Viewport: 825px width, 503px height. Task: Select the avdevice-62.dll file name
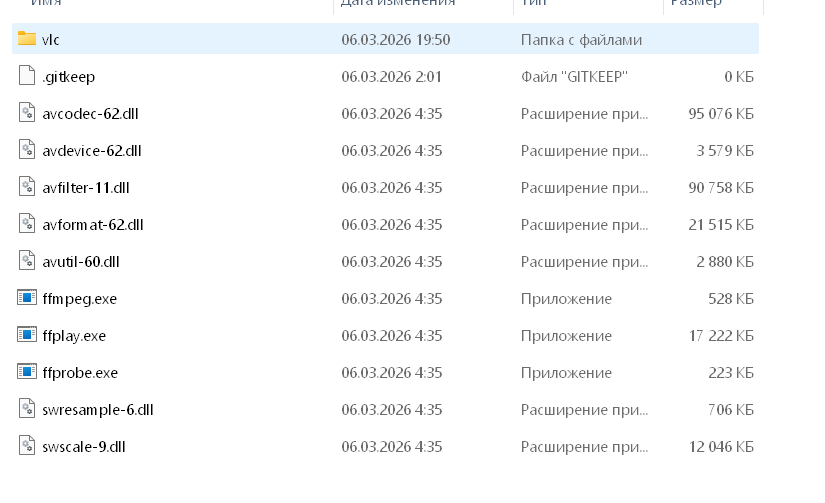click(x=92, y=151)
